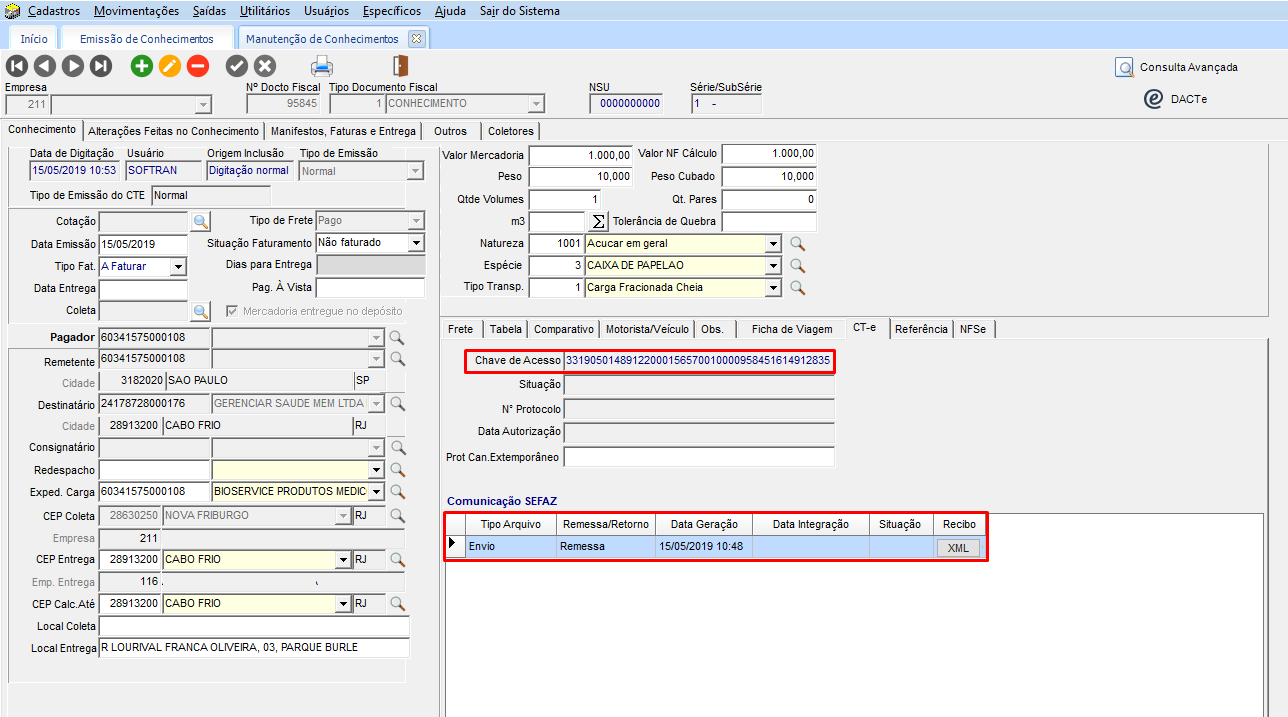
Task: Click the Data Entrega input field
Action: (143, 288)
